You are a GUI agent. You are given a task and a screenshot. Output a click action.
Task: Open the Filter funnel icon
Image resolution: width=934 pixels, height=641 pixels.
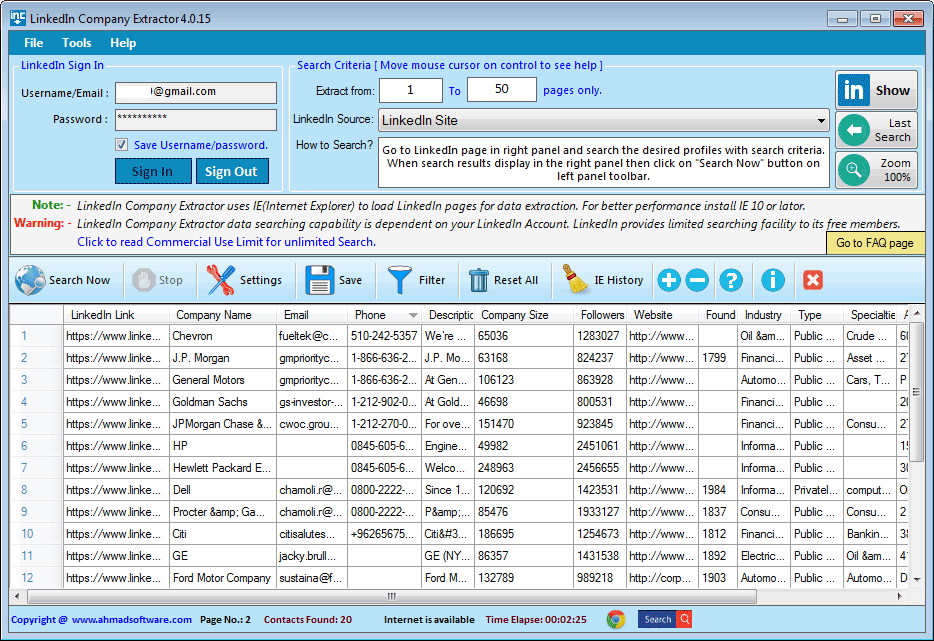click(397, 281)
